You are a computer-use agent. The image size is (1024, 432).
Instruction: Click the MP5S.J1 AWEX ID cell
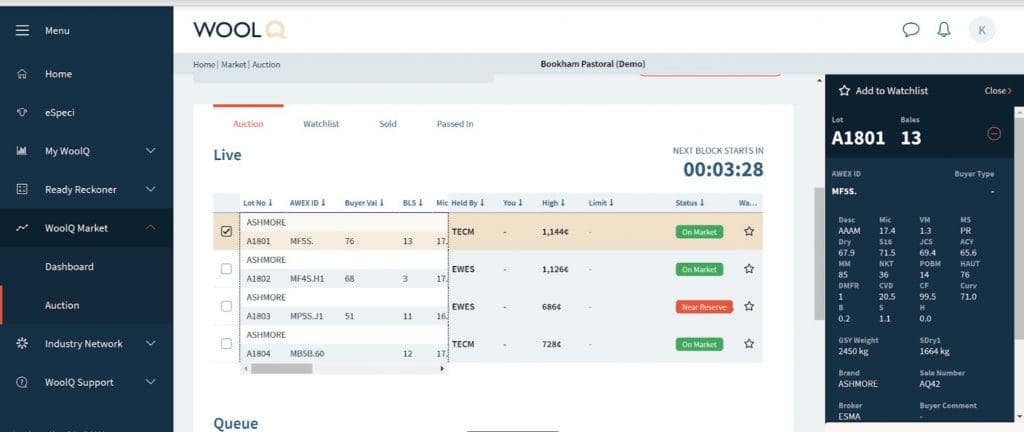point(306,316)
